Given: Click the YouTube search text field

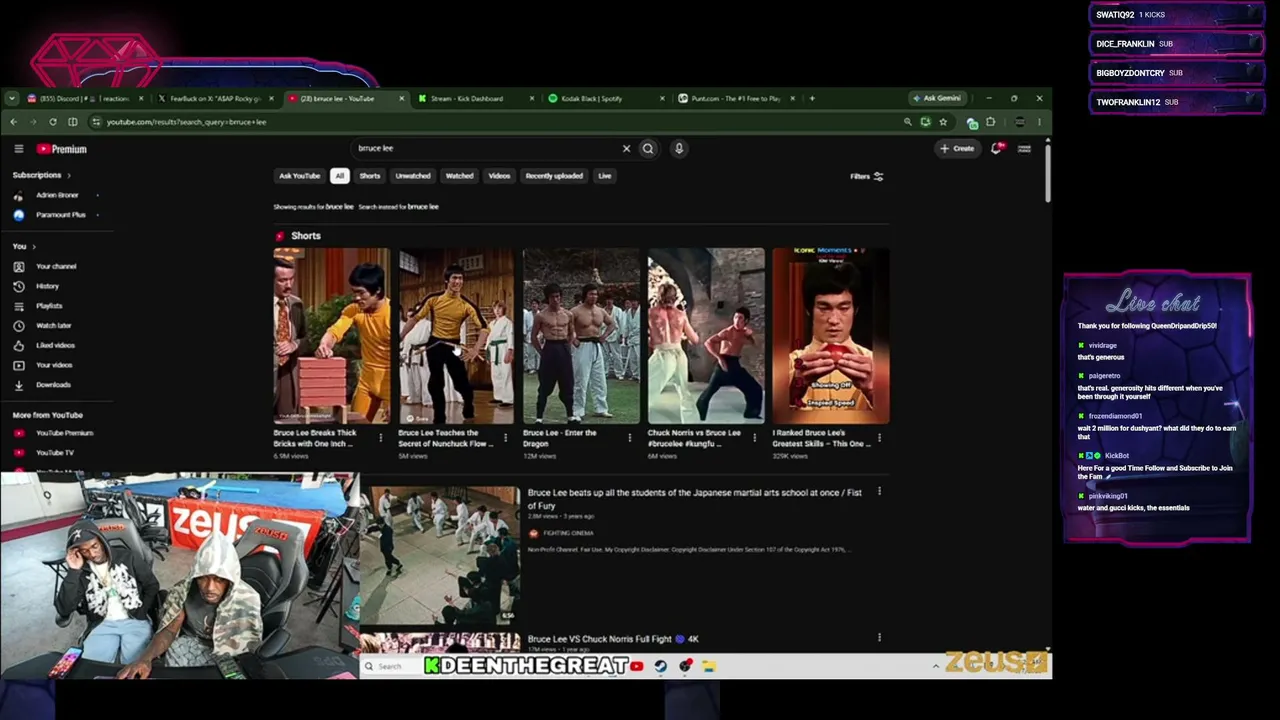Looking at the screenshot, I should (x=485, y=149).
